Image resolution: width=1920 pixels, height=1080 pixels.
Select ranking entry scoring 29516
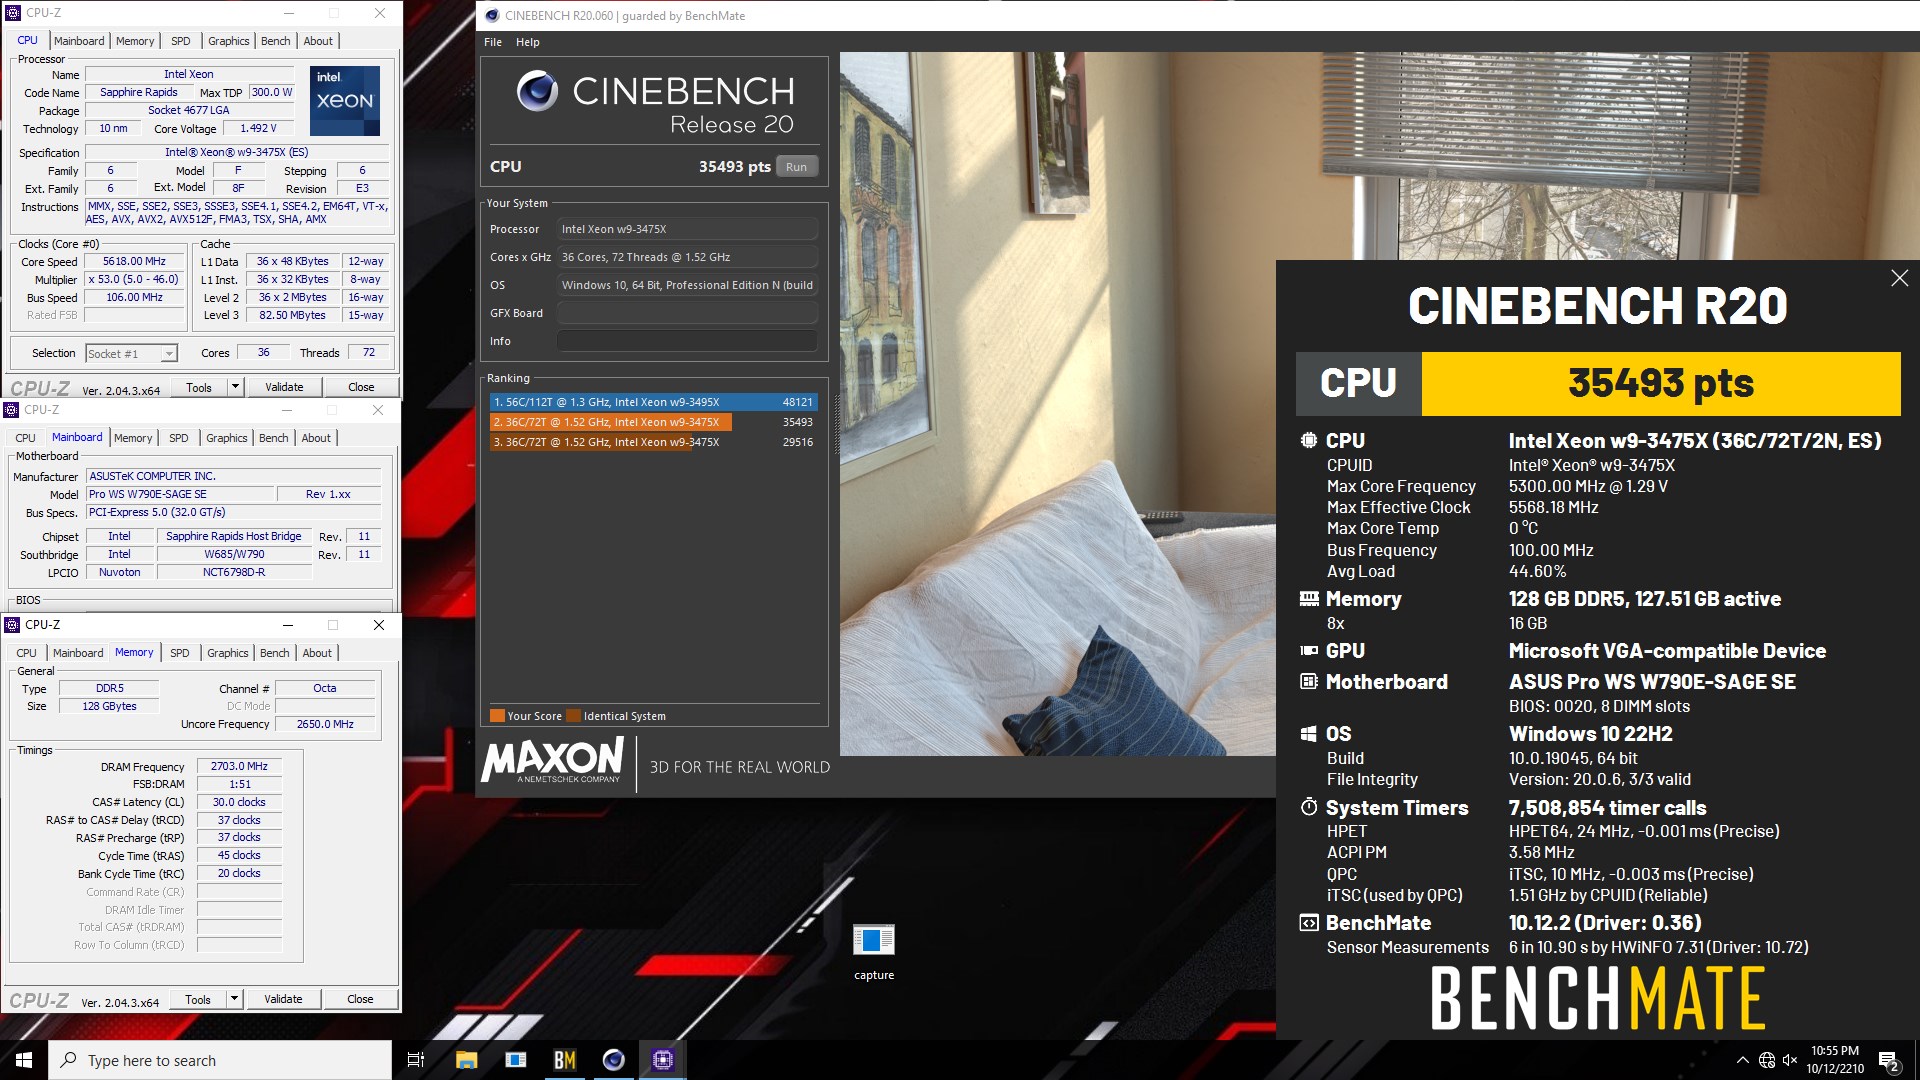(653, 442)
